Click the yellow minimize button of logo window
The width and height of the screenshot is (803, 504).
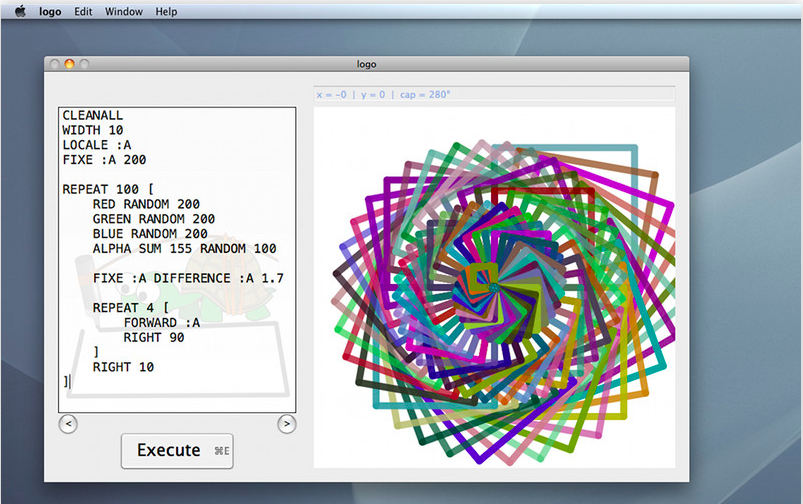point(69,64)
